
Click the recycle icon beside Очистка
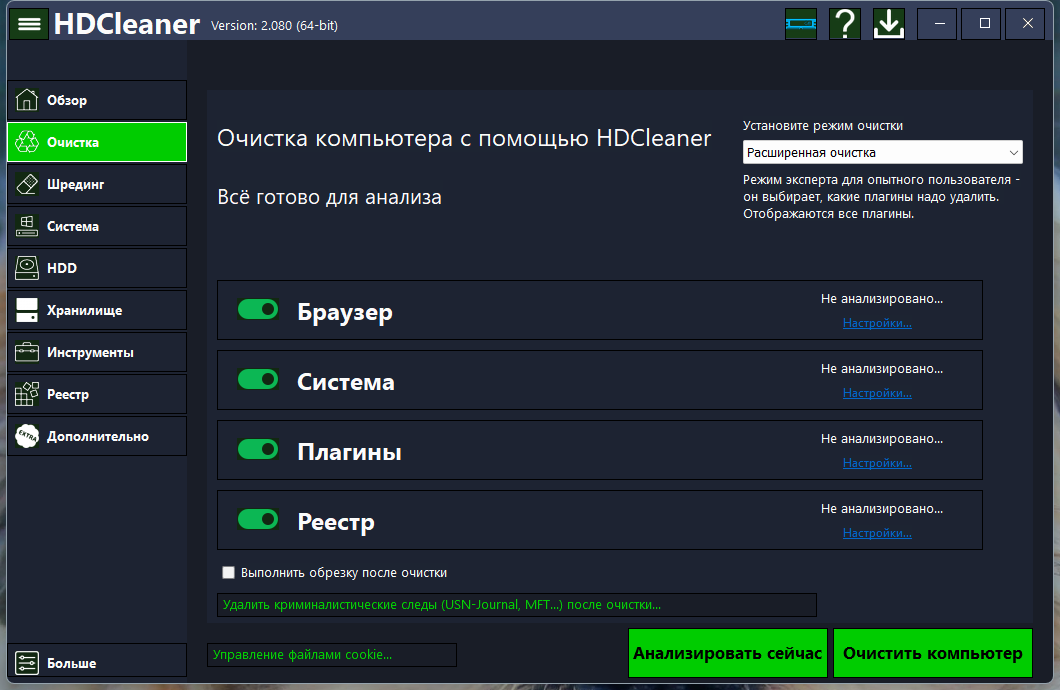coord(27,142)
